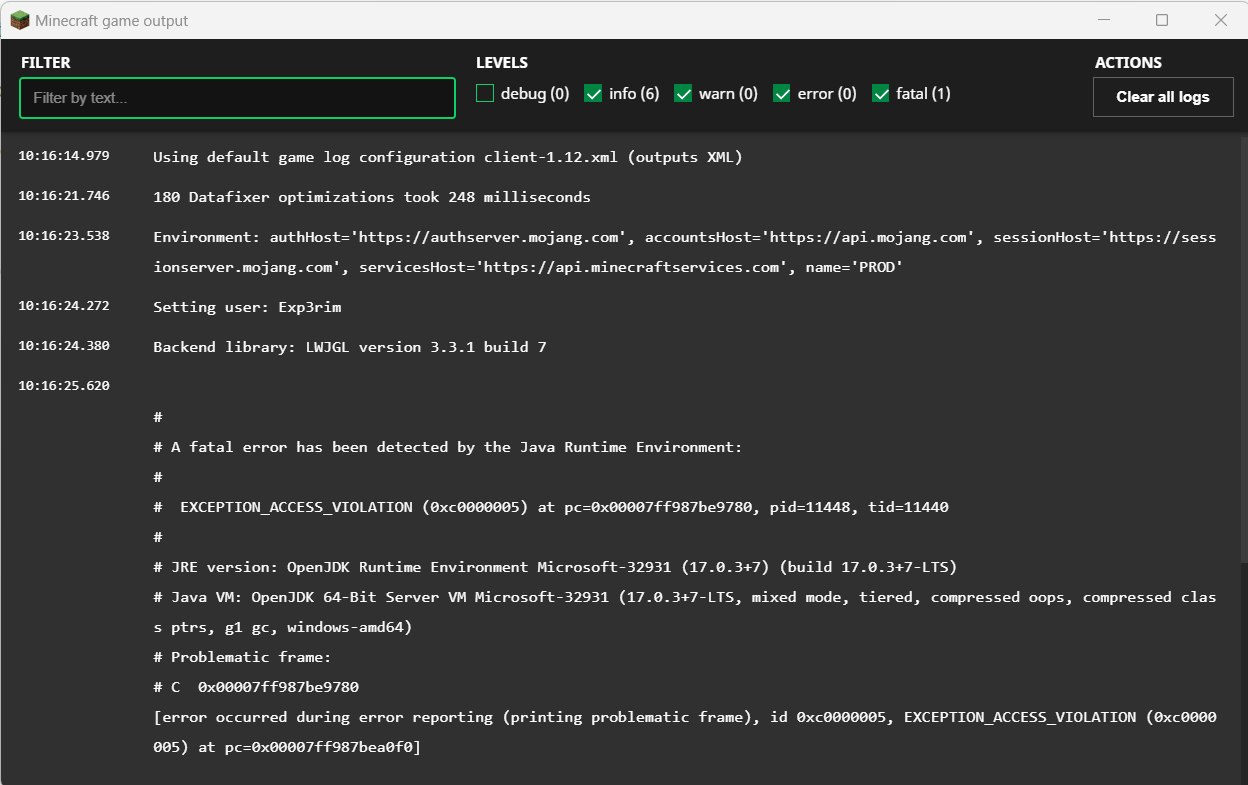Image resolution: width=1248 pixels, height=785 pixels.
Task: Click the 180 Datafixer optimizations log line
Action: 371,197
